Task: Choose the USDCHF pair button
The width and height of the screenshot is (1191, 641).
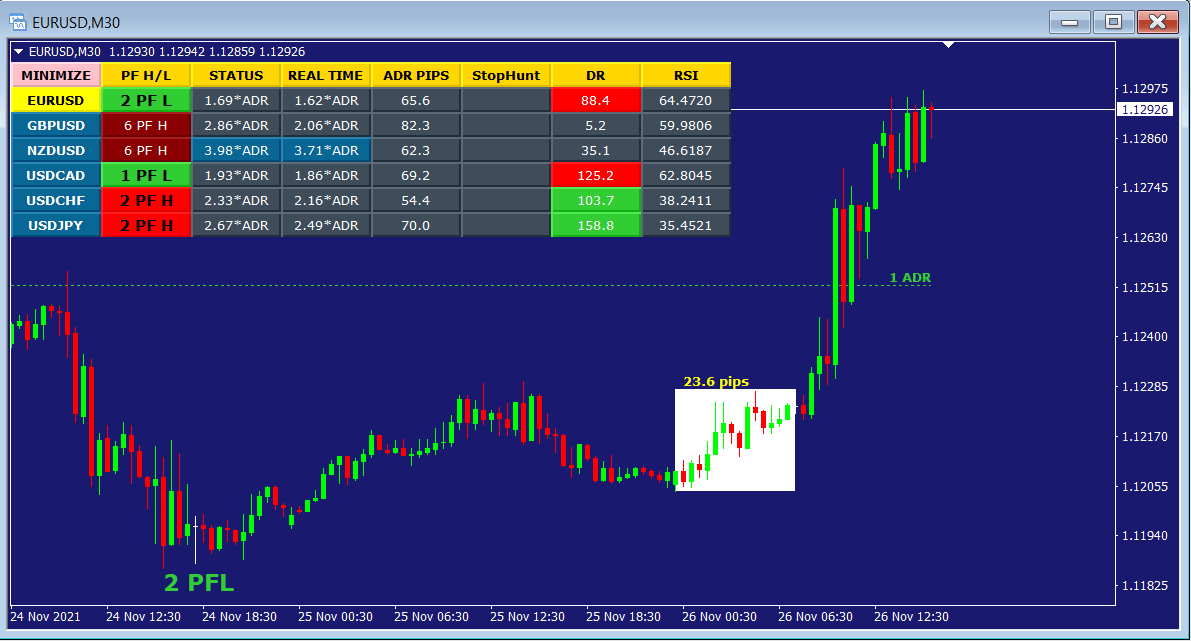Action: coord(56,200)
